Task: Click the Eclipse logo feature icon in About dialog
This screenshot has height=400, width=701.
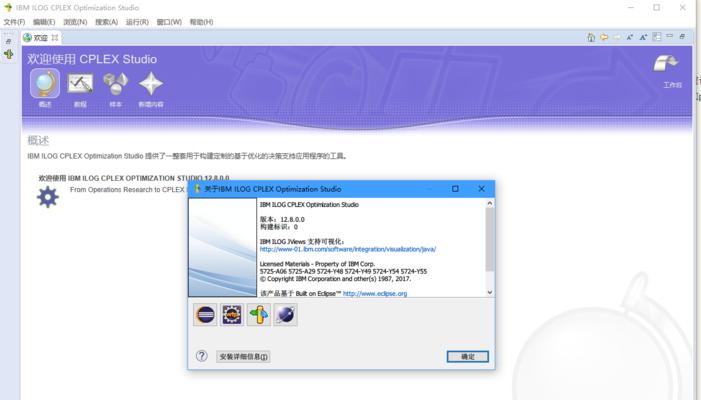Action: click(x=205, y=315)
